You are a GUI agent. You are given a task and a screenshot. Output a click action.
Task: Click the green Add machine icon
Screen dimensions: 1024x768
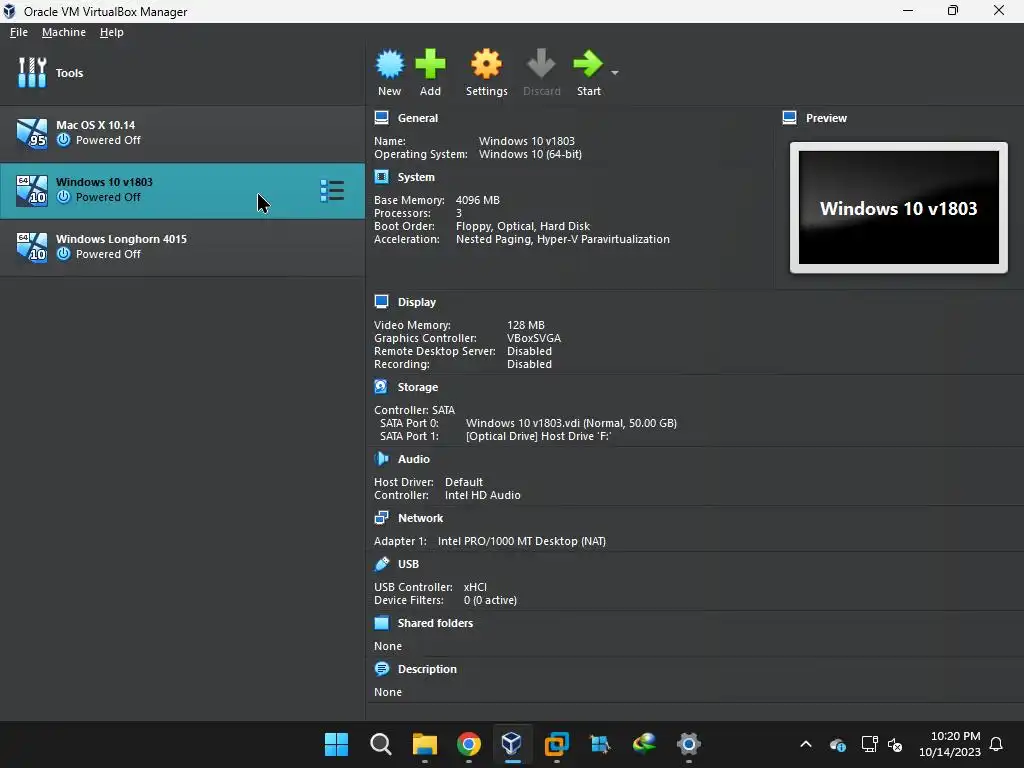click(430, 65)
